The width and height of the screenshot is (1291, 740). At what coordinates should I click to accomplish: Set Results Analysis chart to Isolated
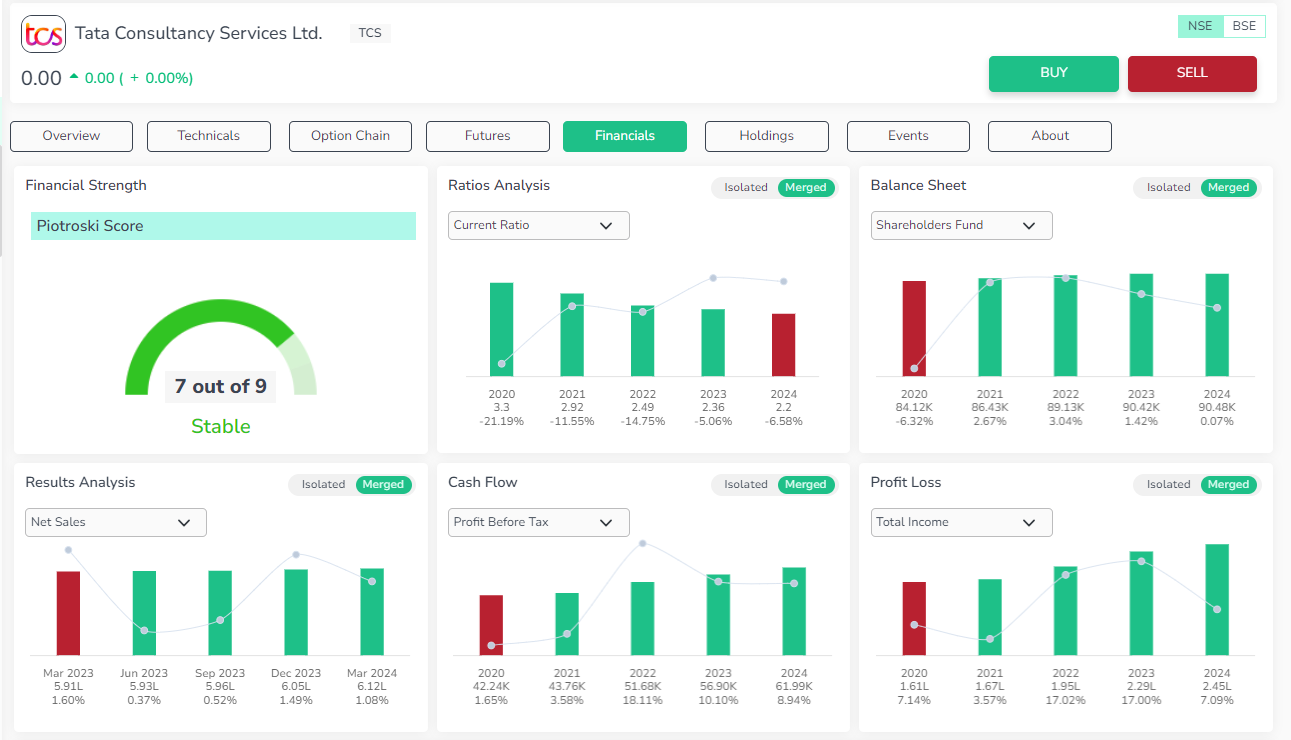click(324, 484)
